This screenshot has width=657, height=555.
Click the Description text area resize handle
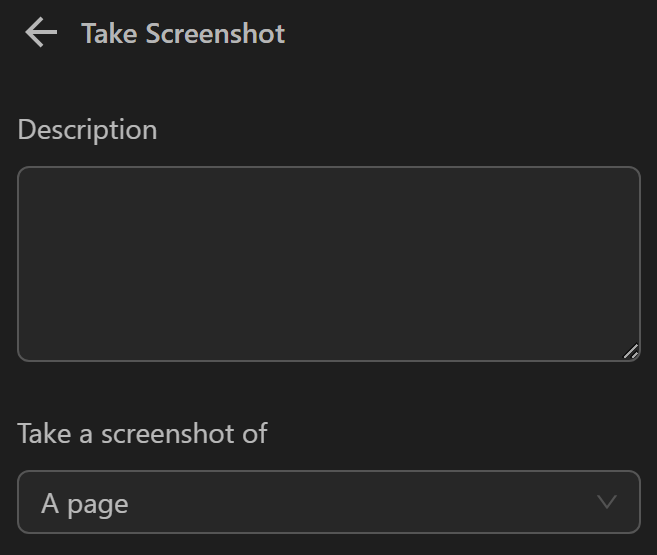pos(630,351)
